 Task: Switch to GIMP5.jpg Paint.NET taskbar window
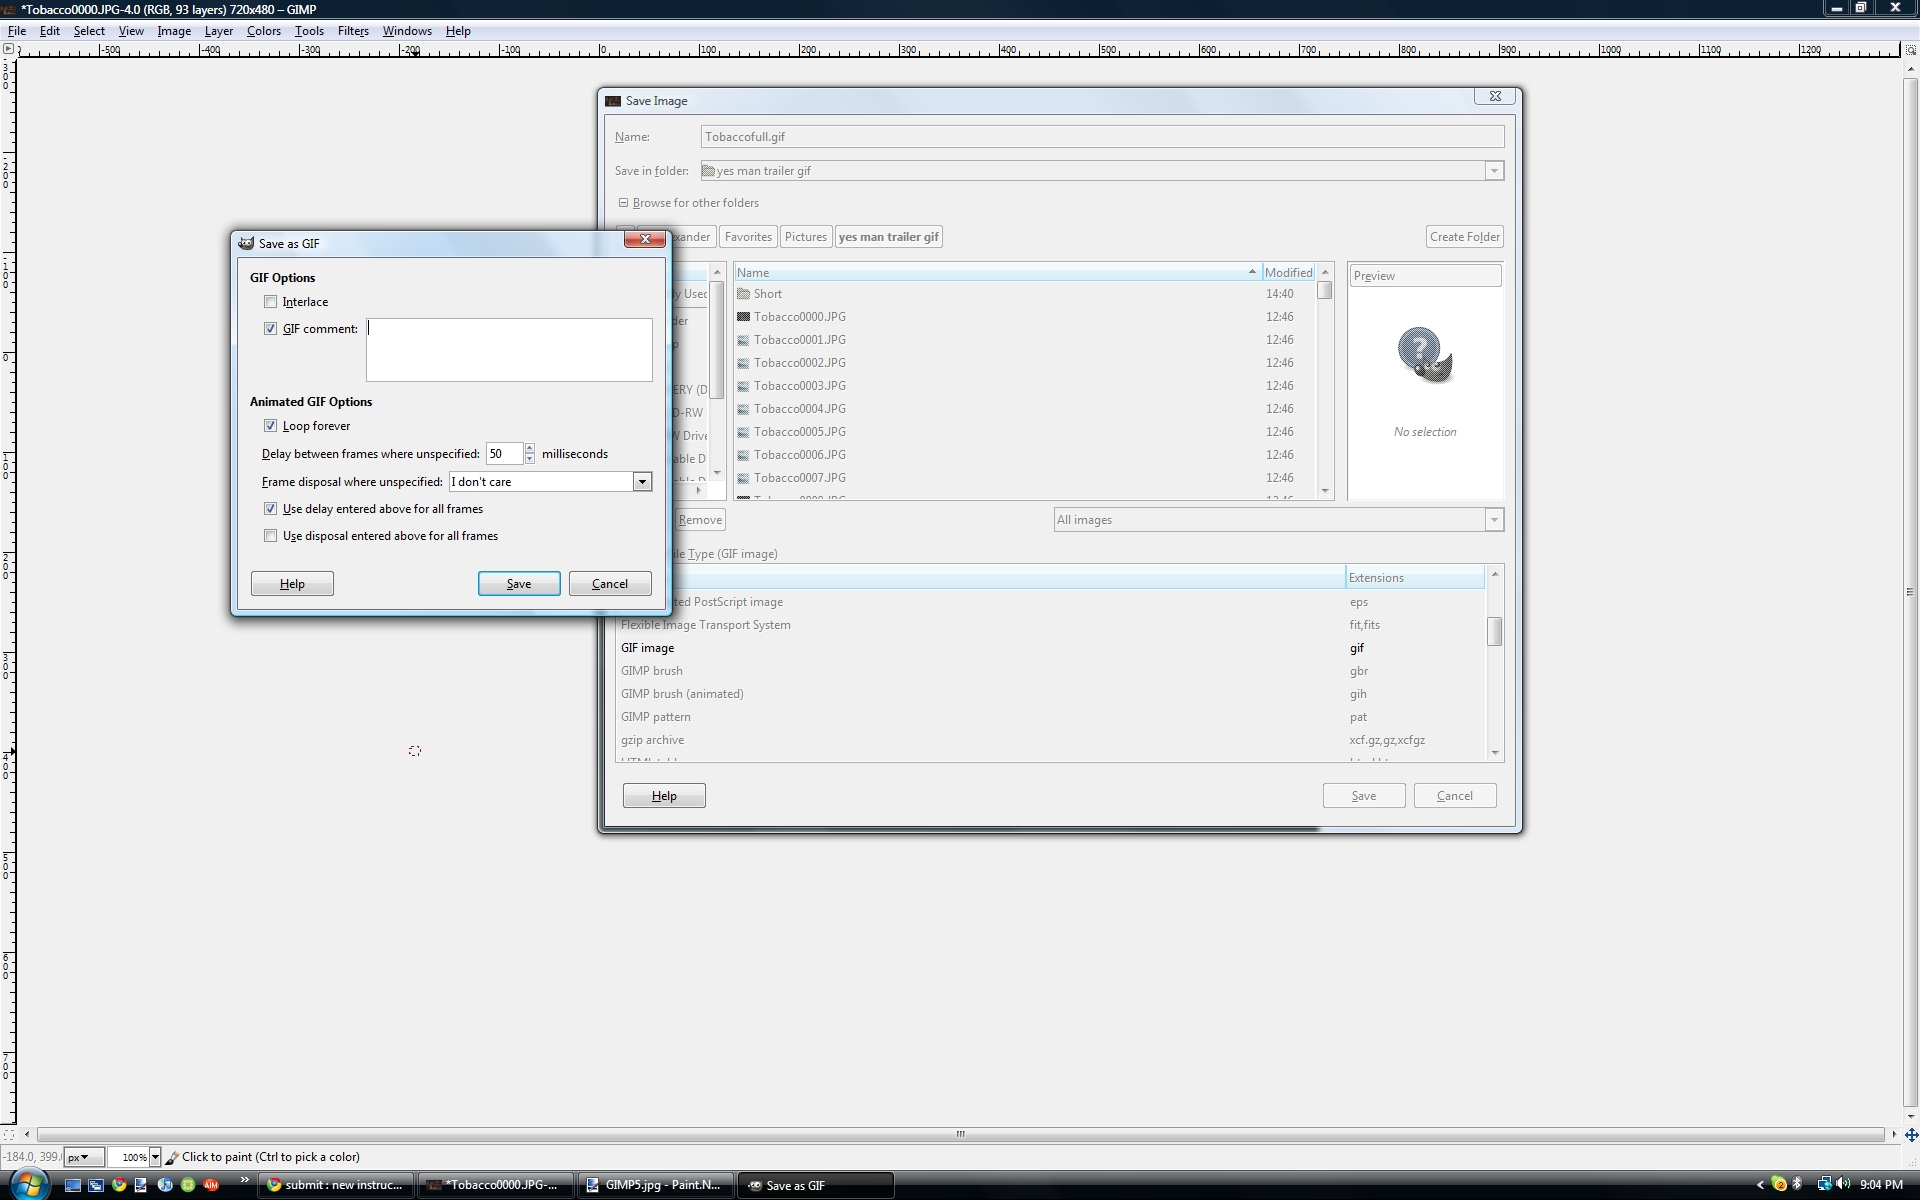pos(655,1185)
